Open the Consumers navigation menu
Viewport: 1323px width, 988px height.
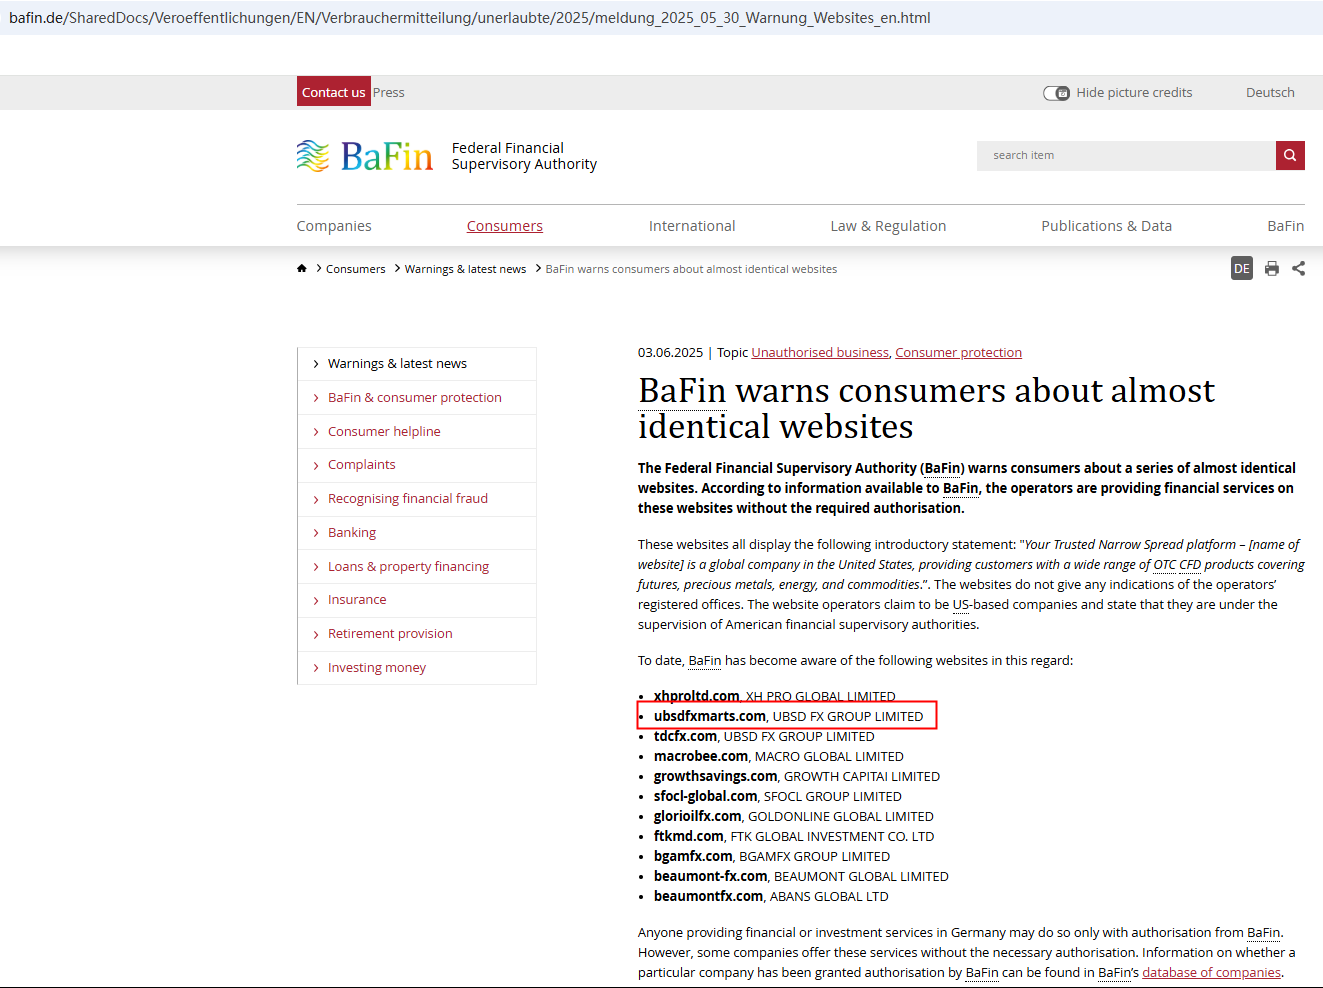pyautogui.click(x=504, y=226)
